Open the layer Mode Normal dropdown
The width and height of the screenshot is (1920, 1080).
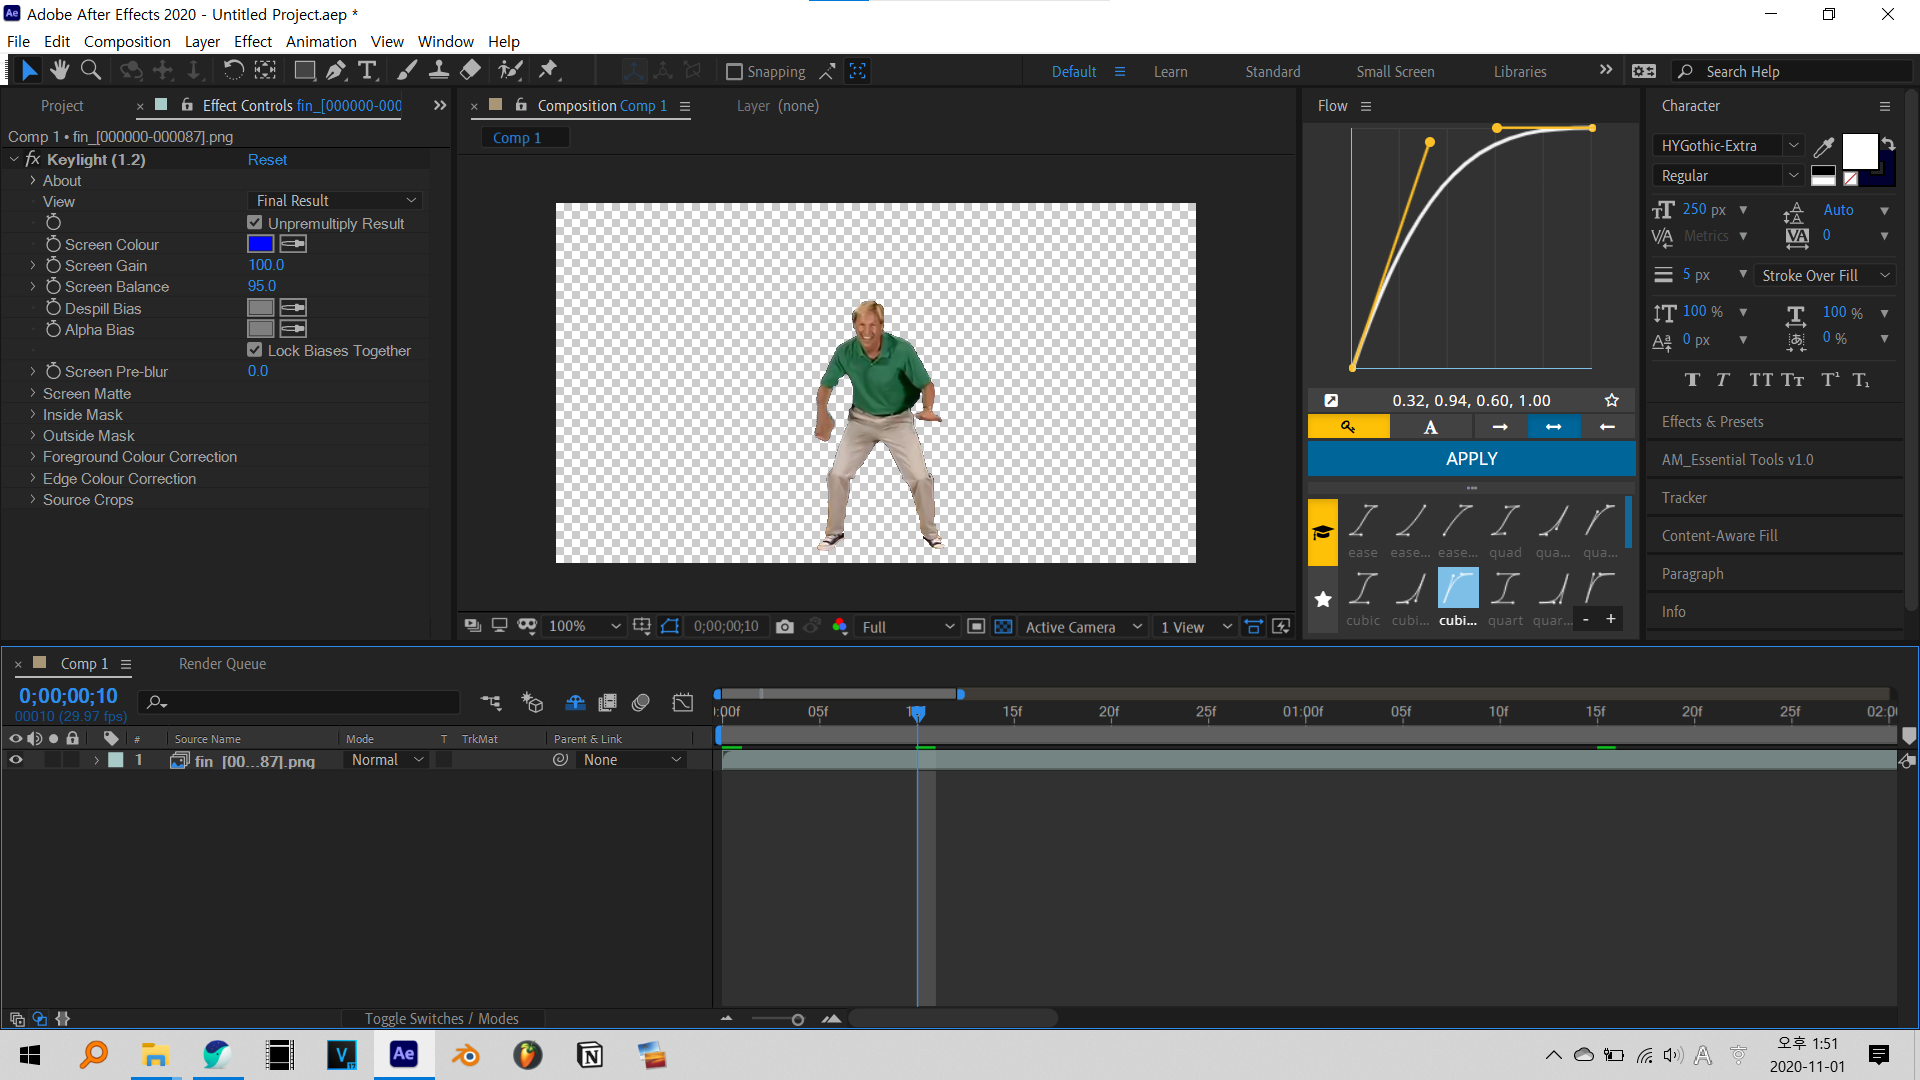point(388,760)
